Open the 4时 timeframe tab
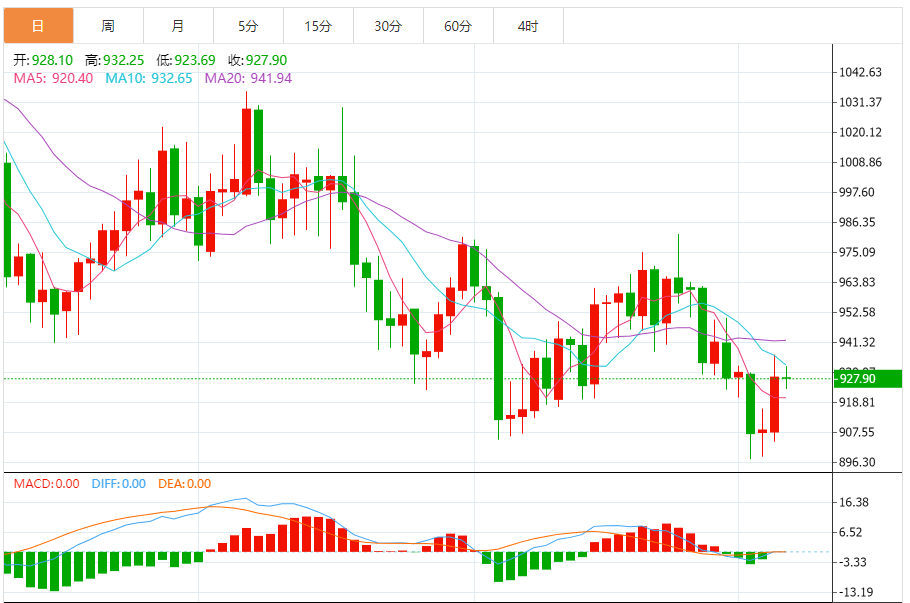Viewport: 910px width, 603px height. tap(529, 26)
